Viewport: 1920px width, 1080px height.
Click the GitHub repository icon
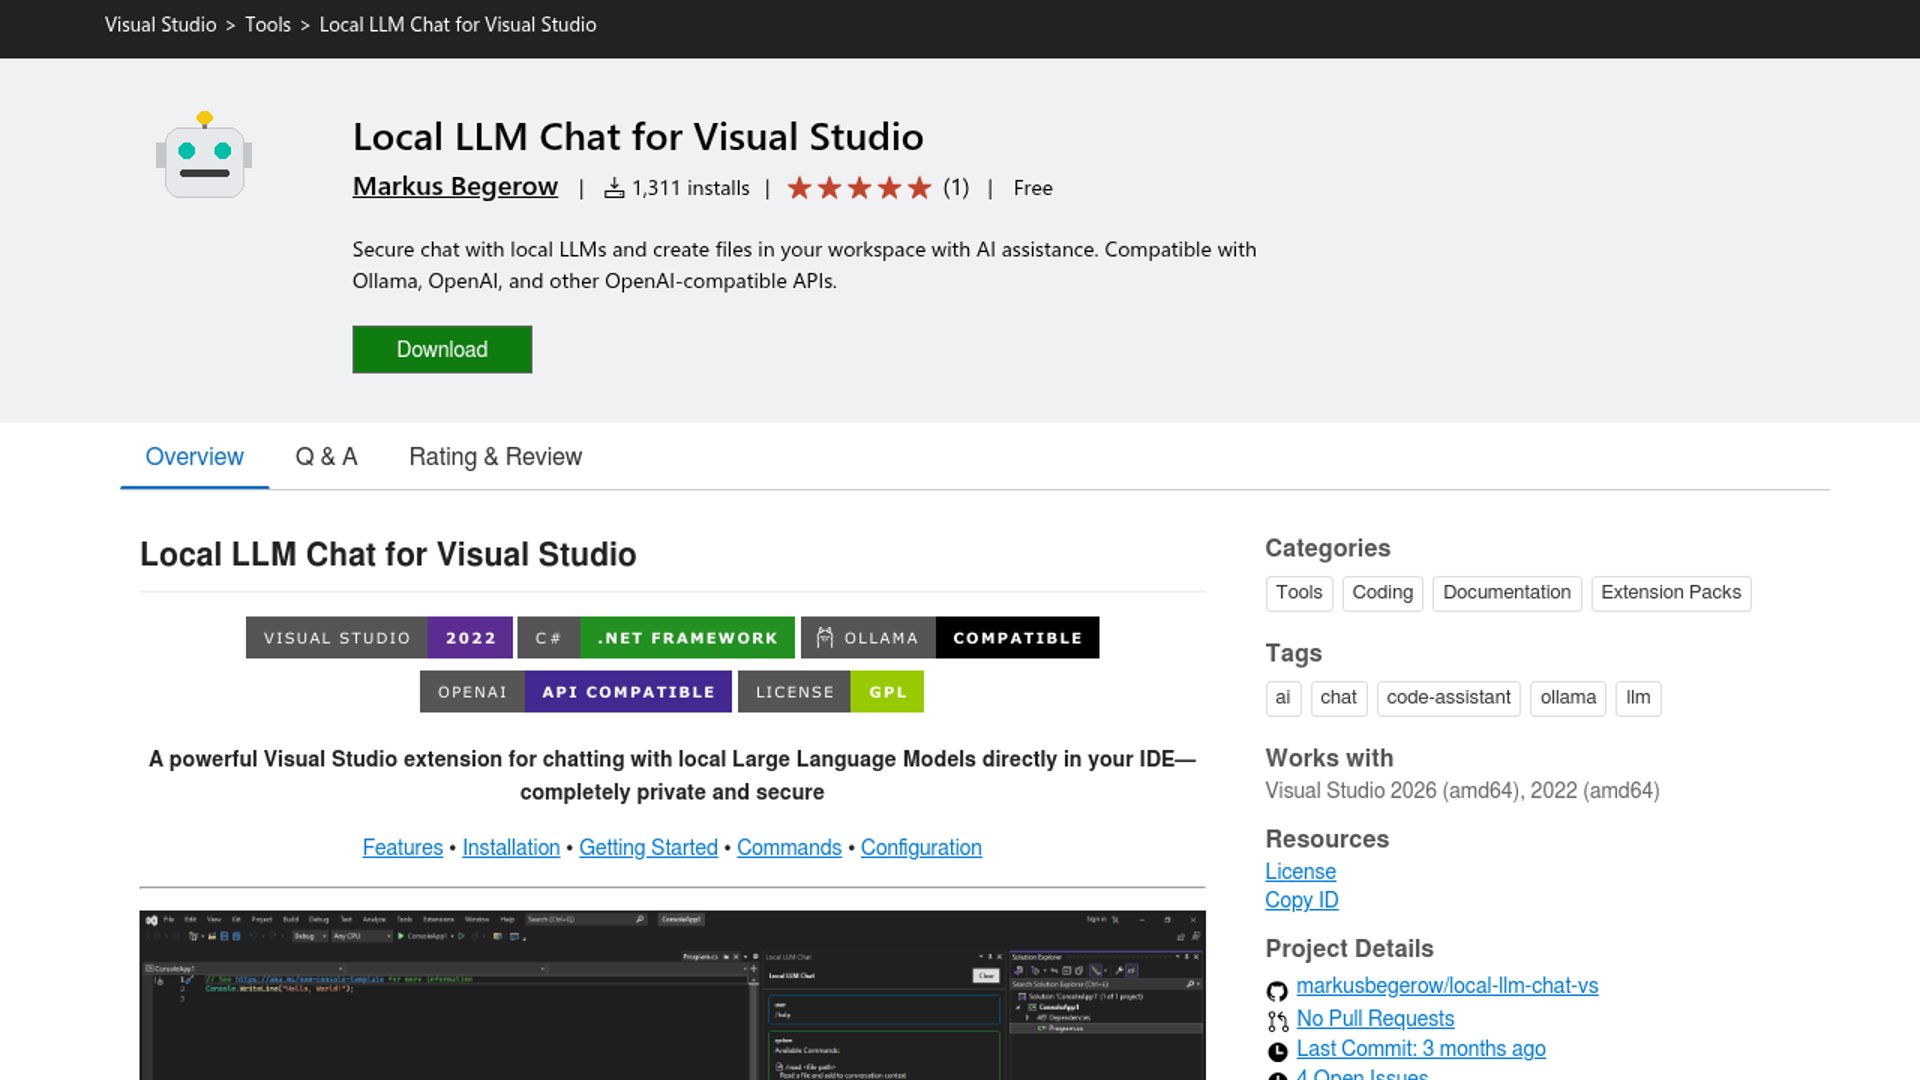pos(1277,991)
